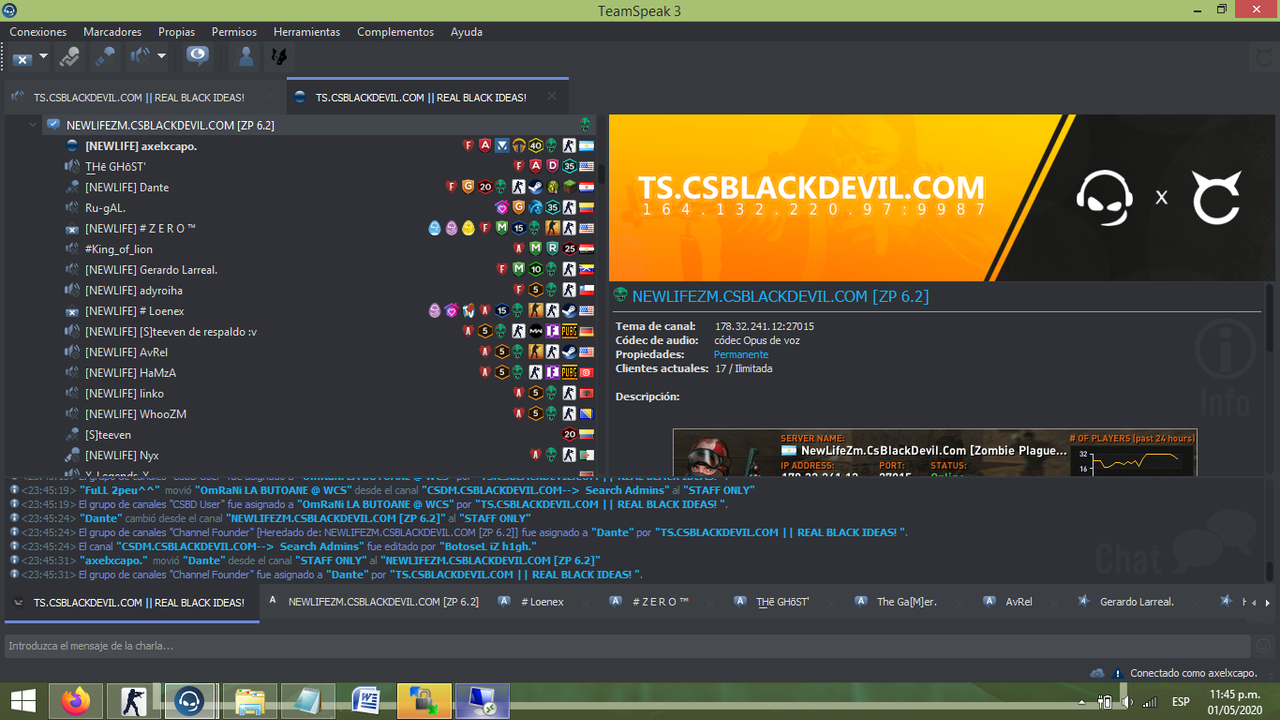
Task: Open the dropdown arrow beside the disconnect icon
Action: [x=44, y=57]
